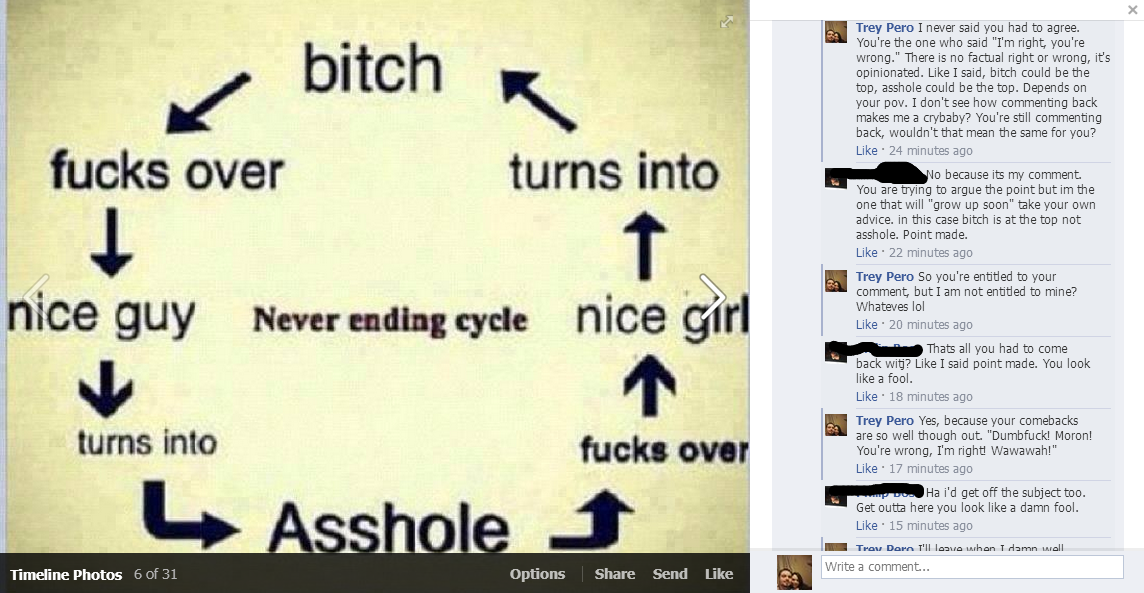1144x593 pixels.
Task: Open the Timeline Photos album link
Action: coord(66,574)
